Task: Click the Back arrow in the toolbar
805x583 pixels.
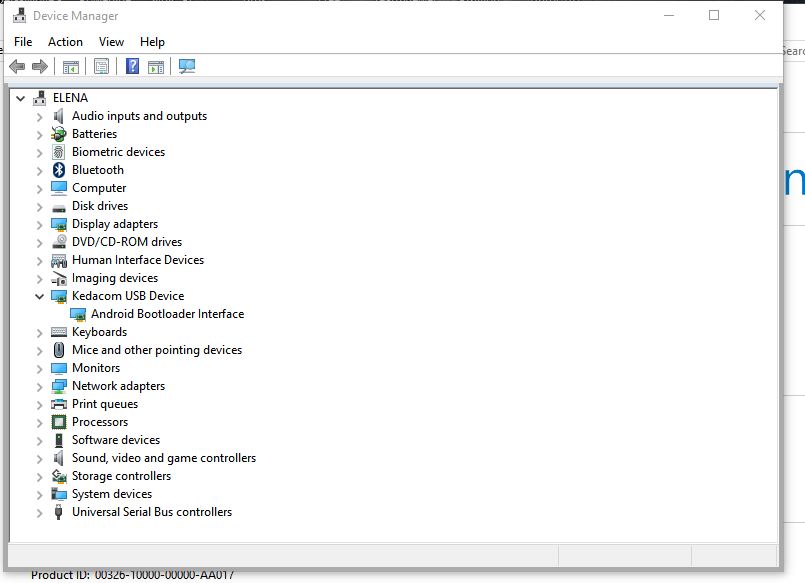Action: click(17, 67)
